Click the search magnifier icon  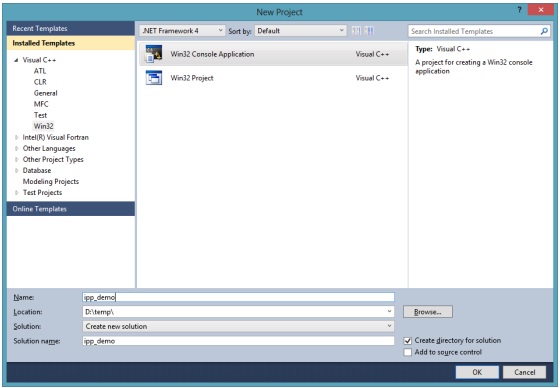(x=544, y=31)
